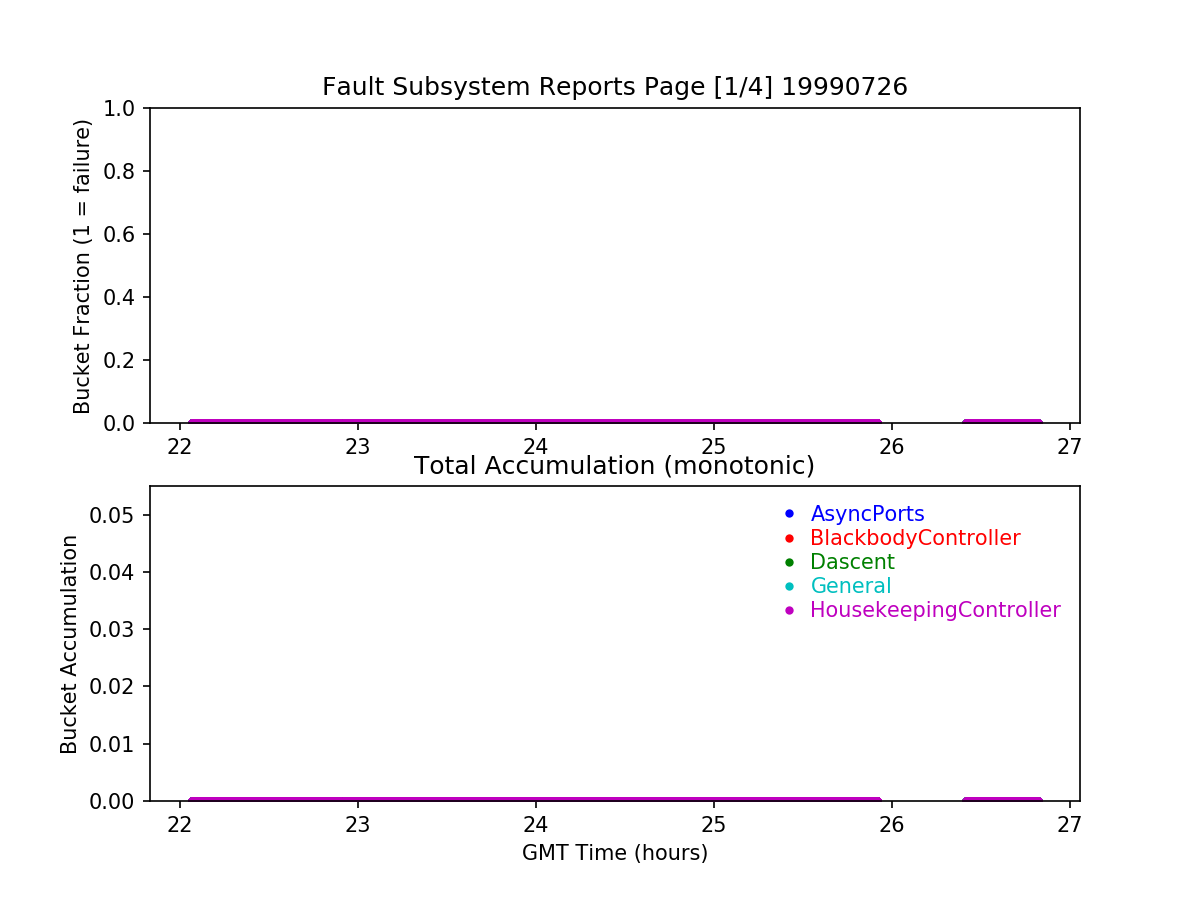Click the 0.03 y-axis tick label
This screenshot has height=900, width=1200.
[x=118, y=630]
